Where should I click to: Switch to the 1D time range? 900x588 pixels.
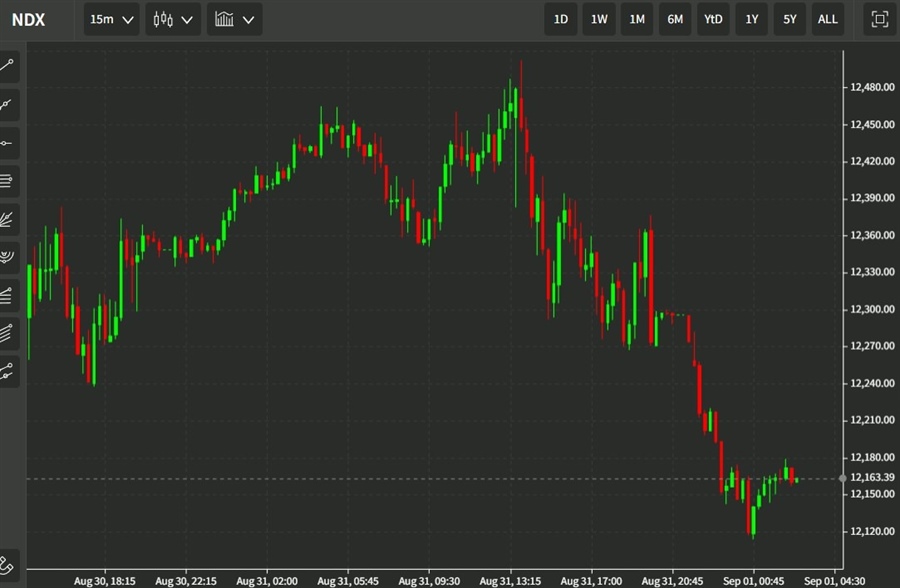pyautogui.click(x=561, y=20)
